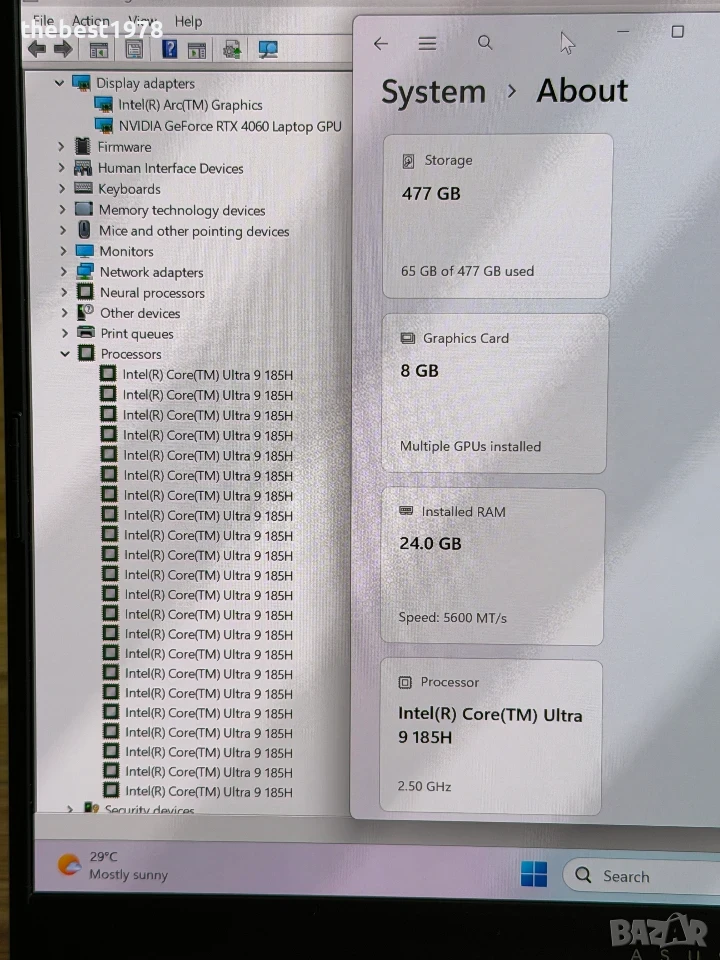Viewport: 720px width, 960px height.
Task: Open the Action menu in Device Manager
Action: click(90, 21)
